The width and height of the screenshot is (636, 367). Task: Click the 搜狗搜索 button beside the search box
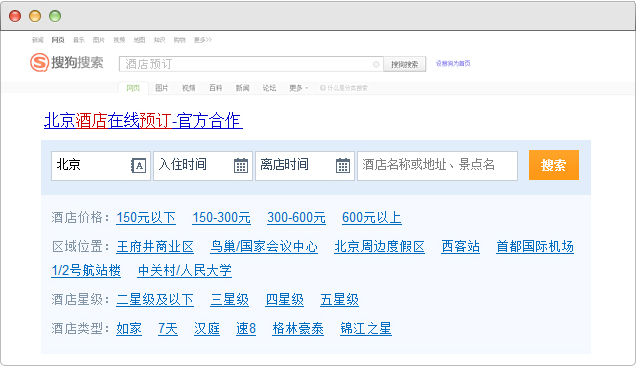coord(404,64)
